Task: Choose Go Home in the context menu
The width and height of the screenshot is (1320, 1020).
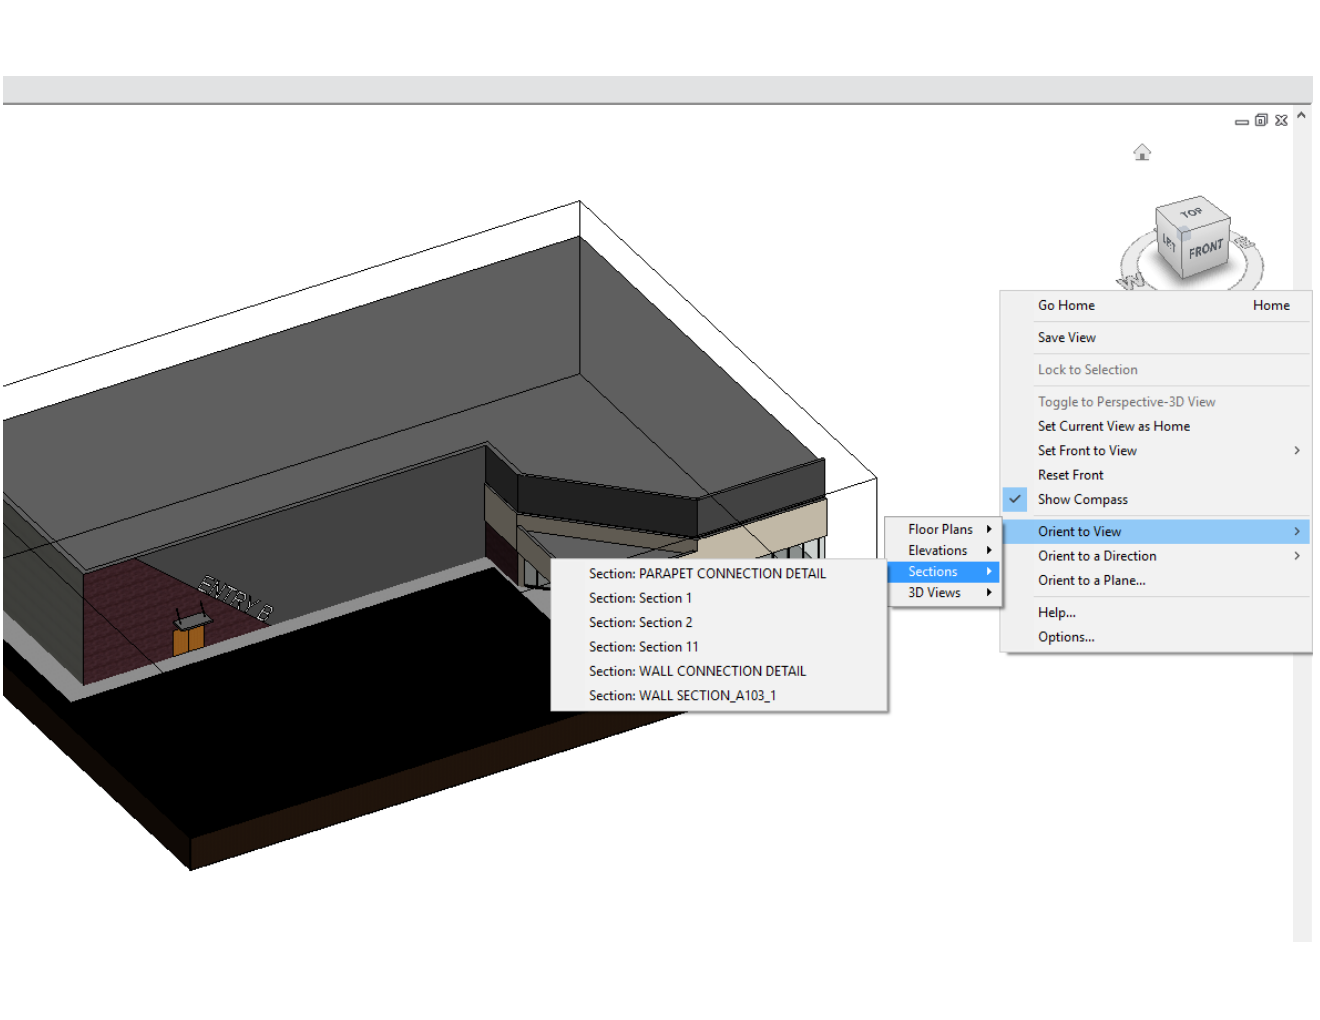Action: point(1156,305)
